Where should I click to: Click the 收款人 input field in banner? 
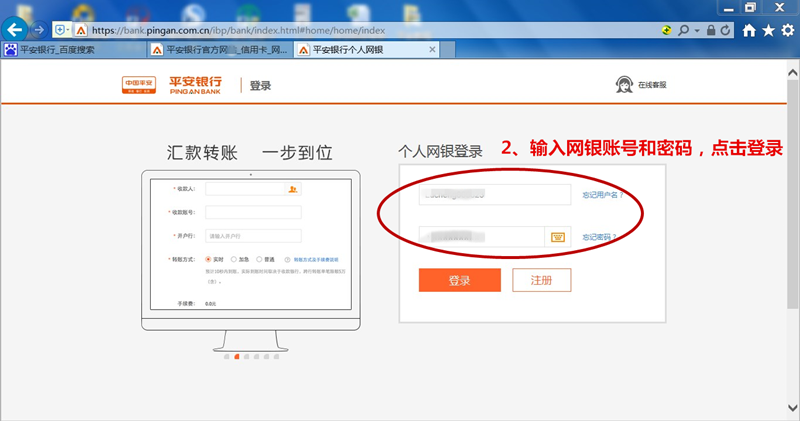point(245,189)
